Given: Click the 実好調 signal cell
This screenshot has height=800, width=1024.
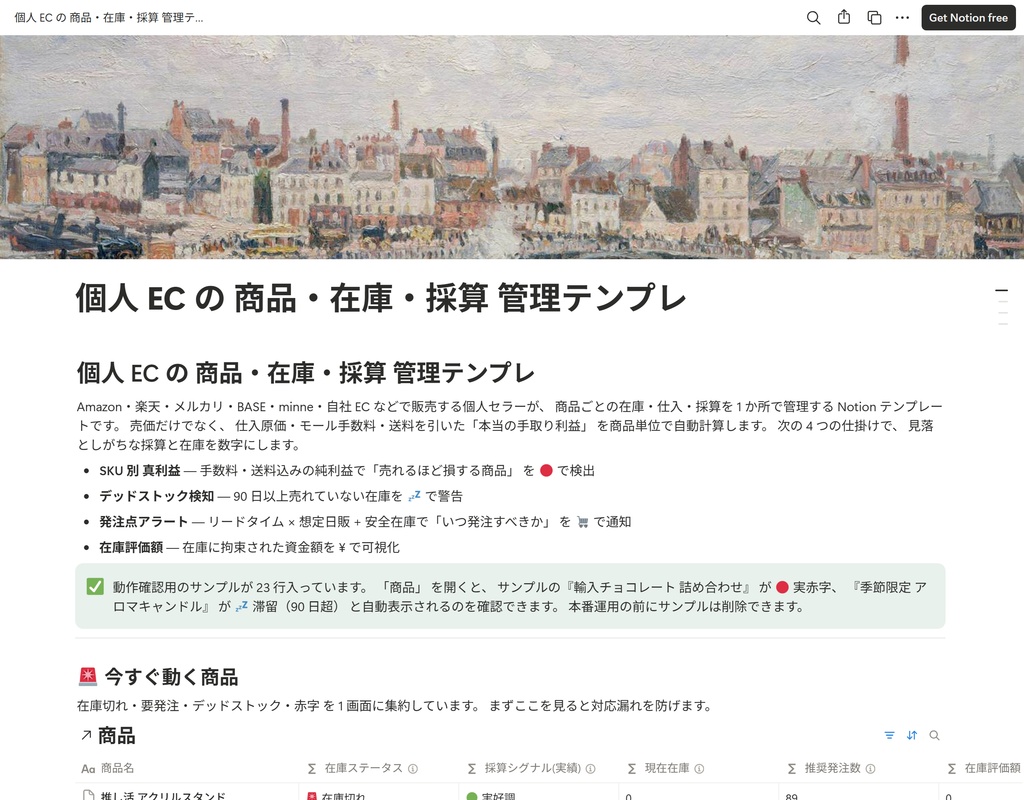Looking at the screenshot, I should [x=539, y=793].
